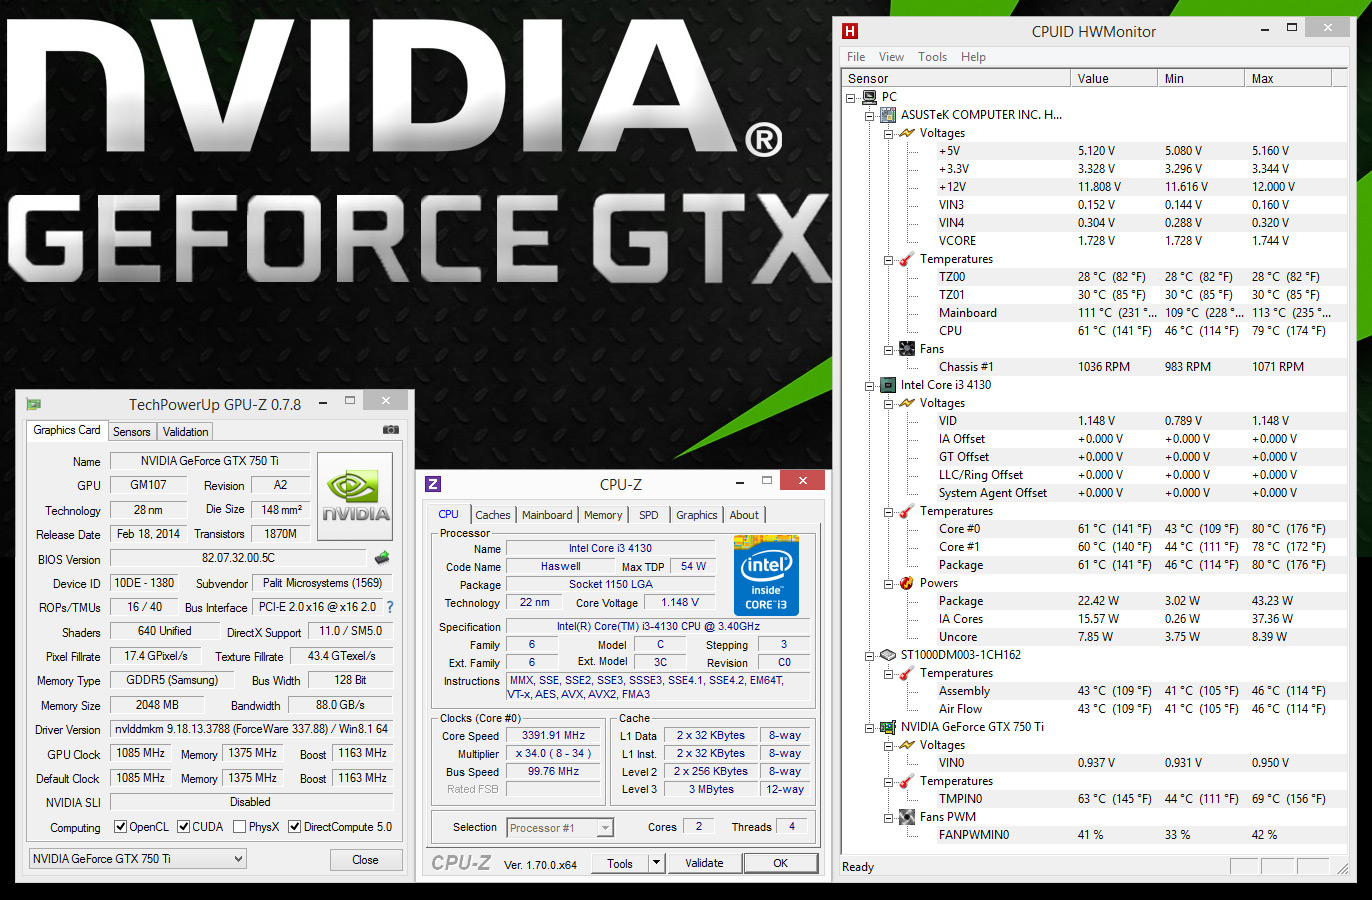Toggle the DirectCompute 5.0 checkbox
The image size is (1372, 900).
[295, 827]
